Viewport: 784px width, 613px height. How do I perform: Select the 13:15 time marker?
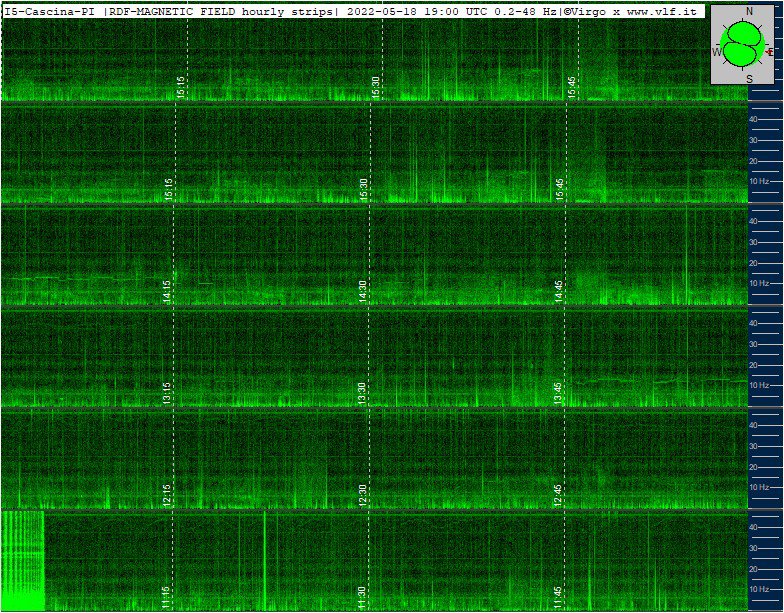[x=168, y=392]
